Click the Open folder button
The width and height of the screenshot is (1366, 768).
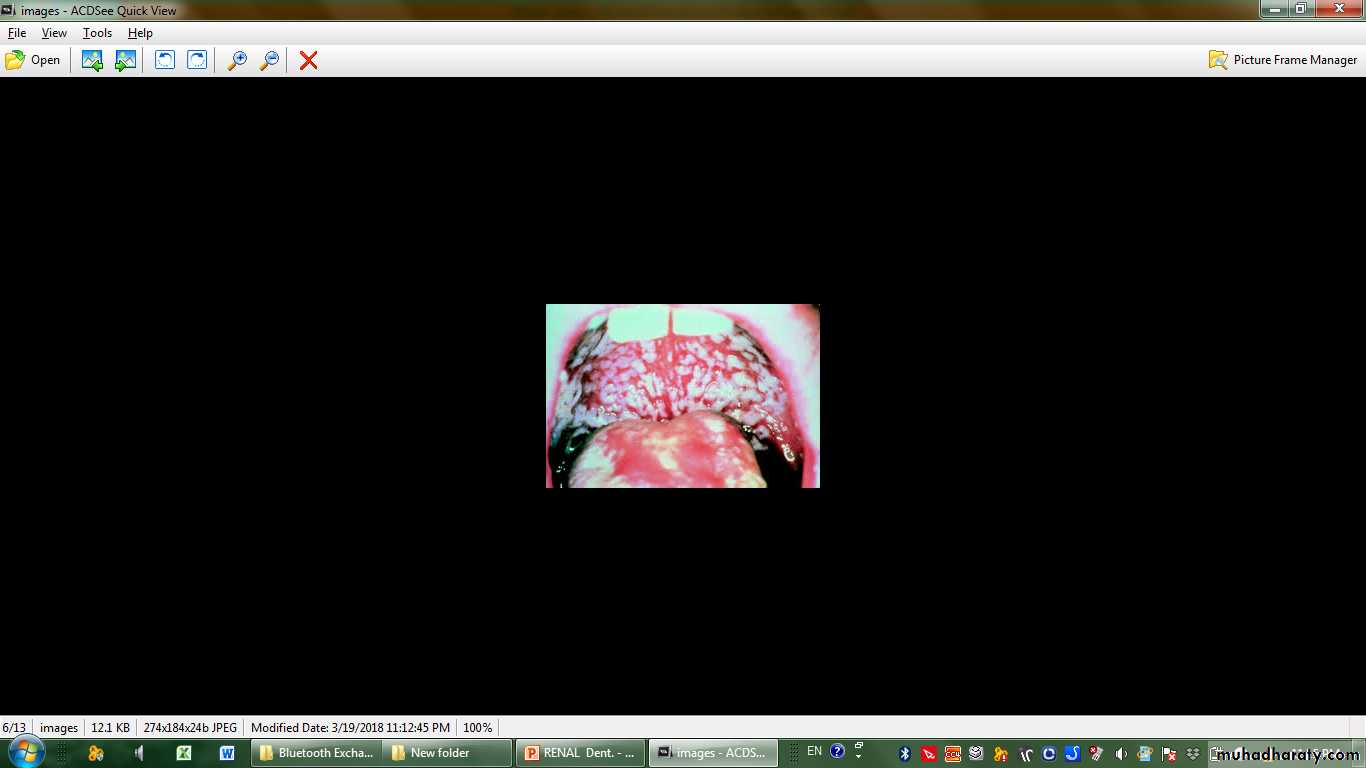coord(33,60)
